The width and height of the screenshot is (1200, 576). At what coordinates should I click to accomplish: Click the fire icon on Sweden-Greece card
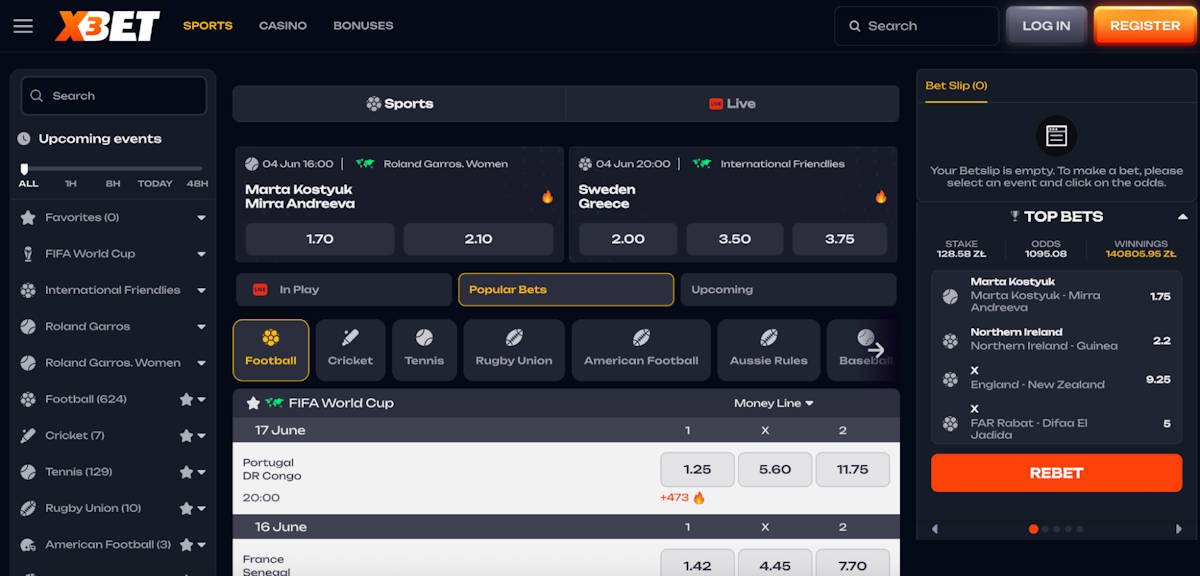click(881, 197)
